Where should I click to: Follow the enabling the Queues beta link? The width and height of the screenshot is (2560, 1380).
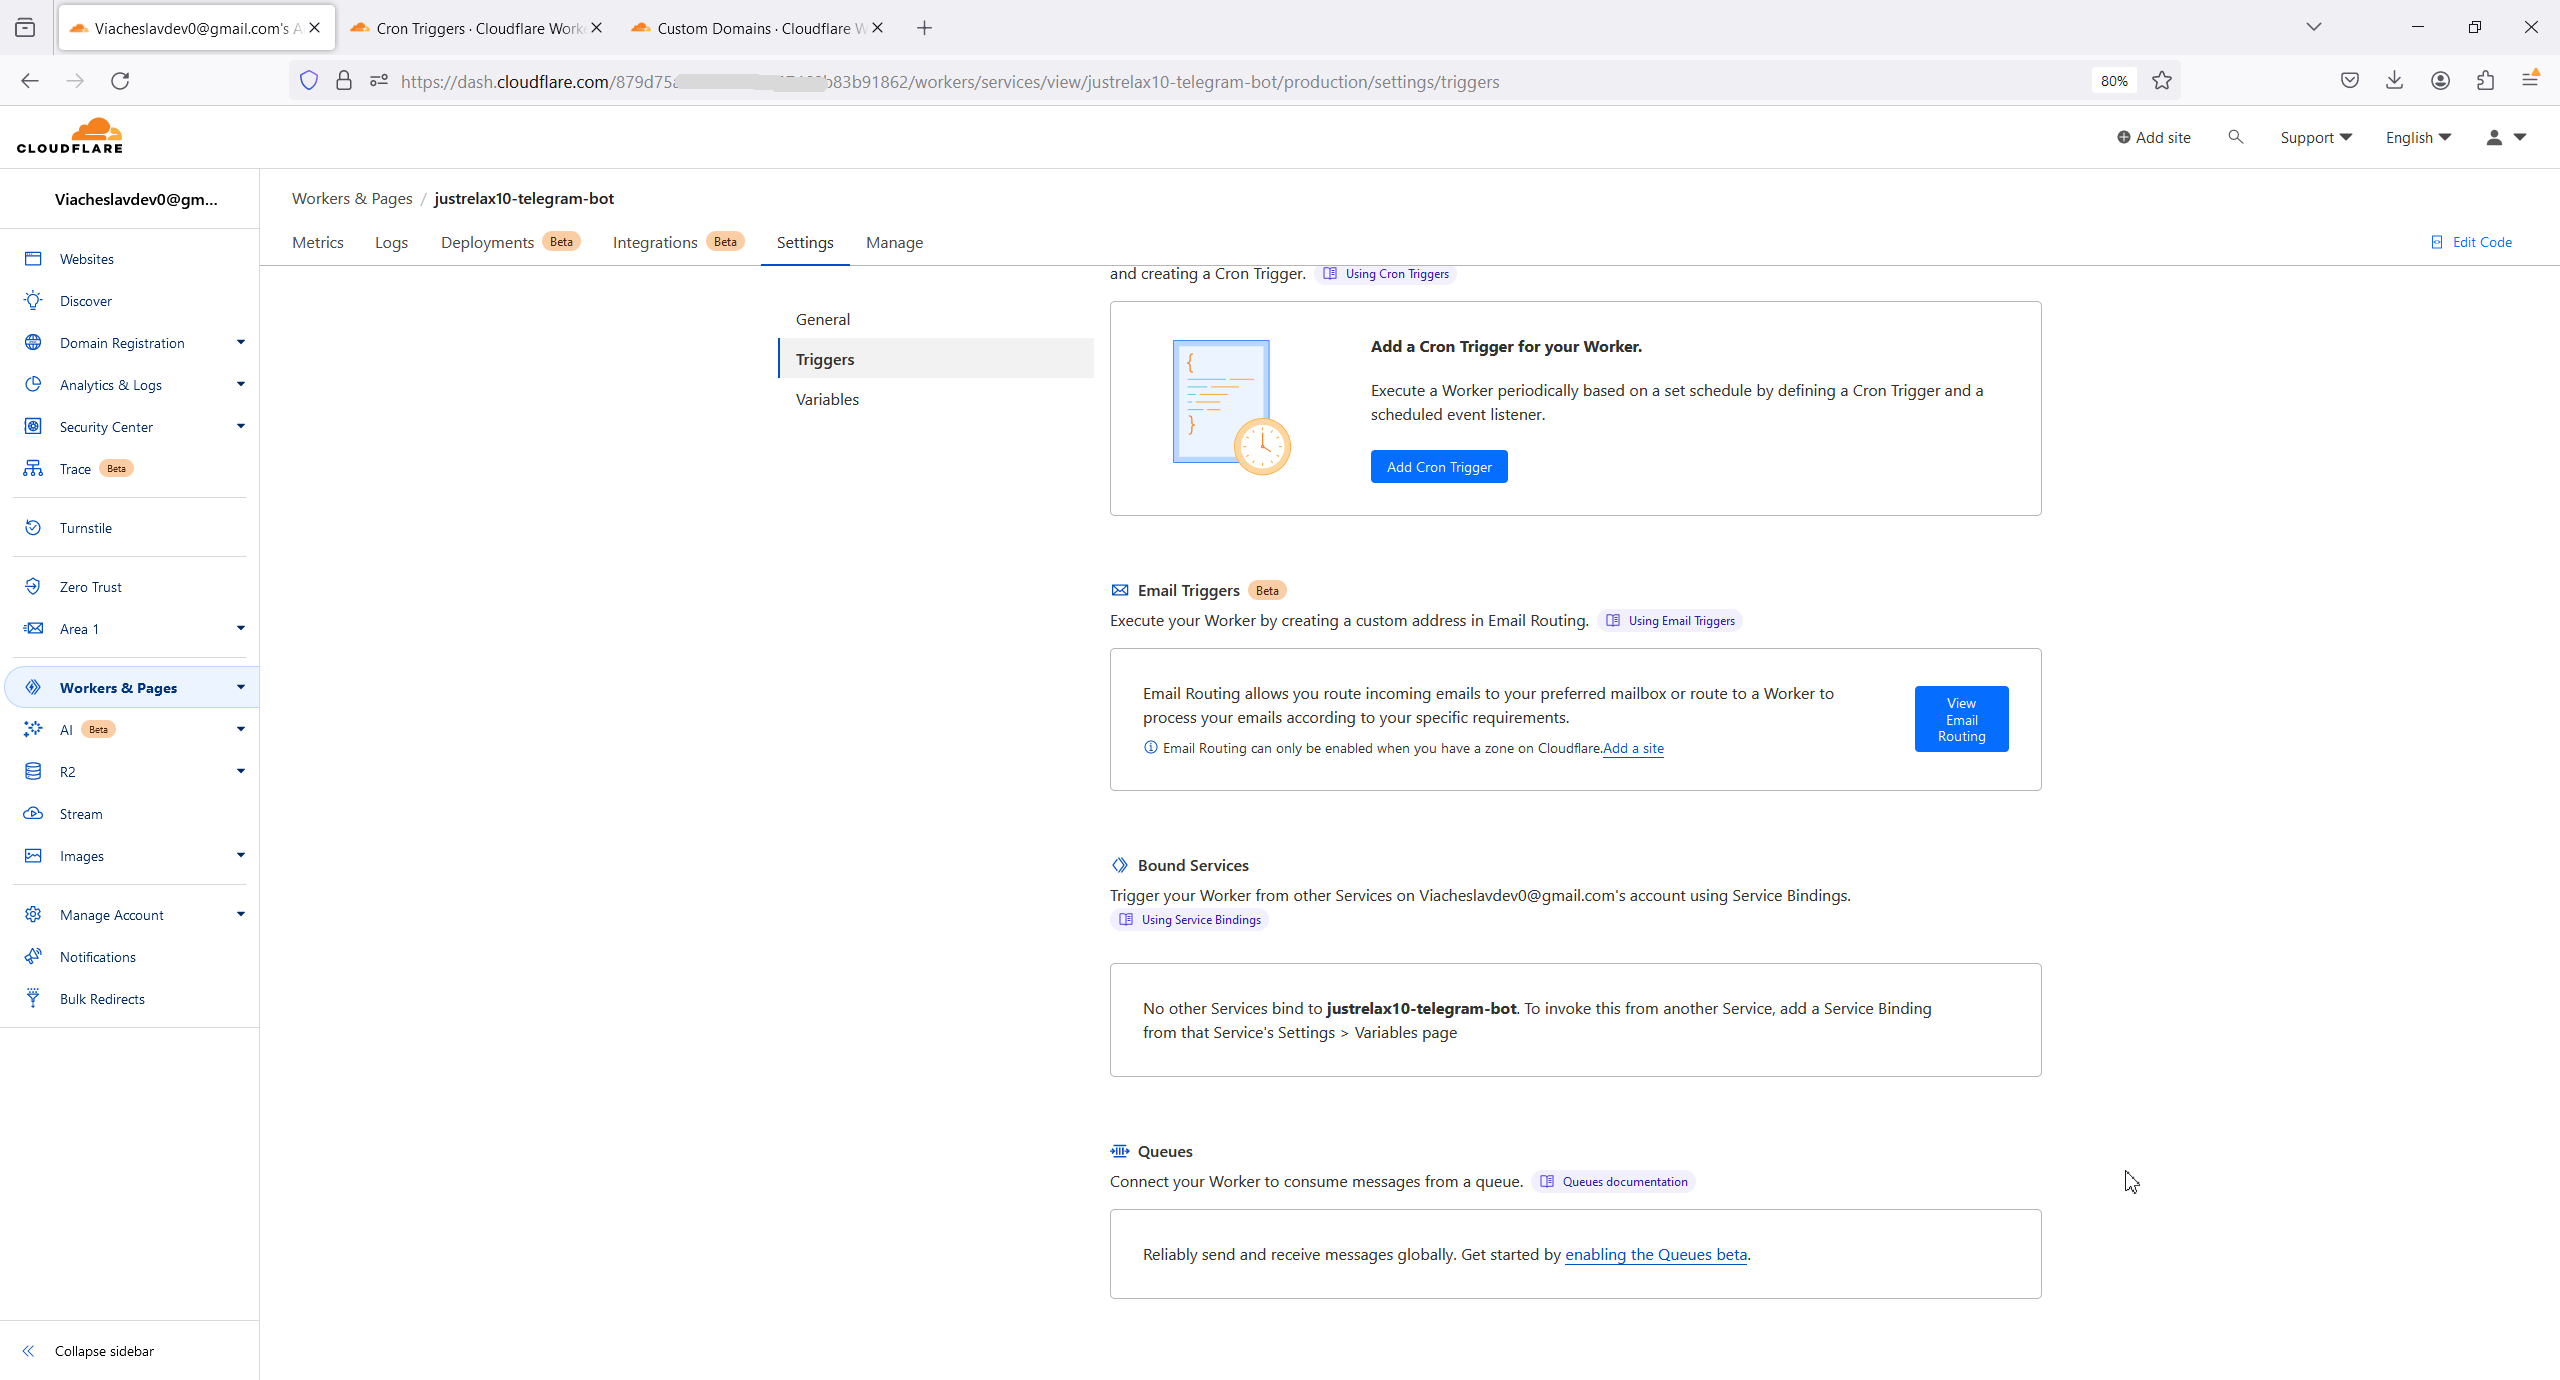[1655, 1255]
